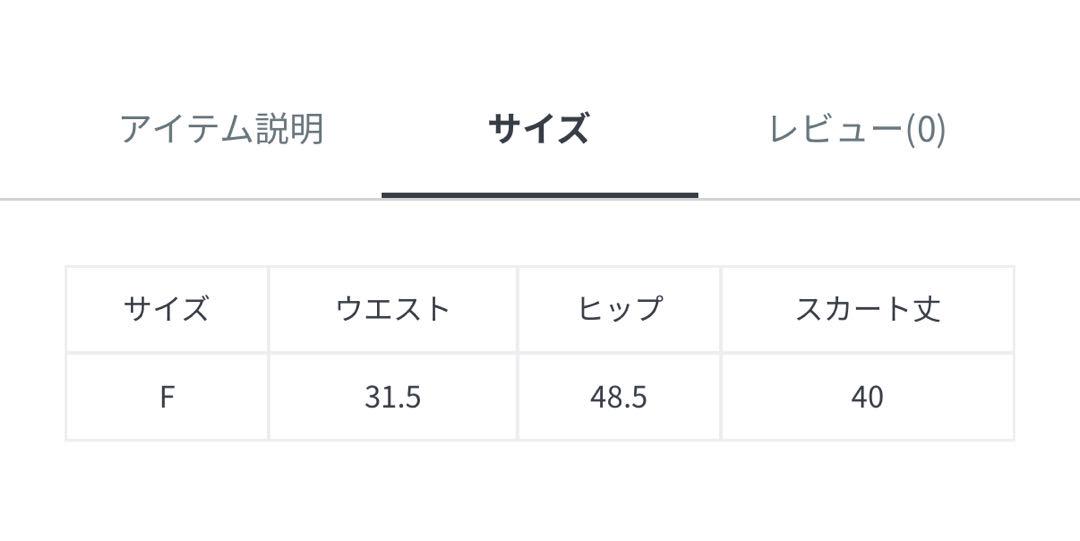Open the アイテム説明 tab
The height and width of the screenshot is (541, 1080).
tap(222, 129)
